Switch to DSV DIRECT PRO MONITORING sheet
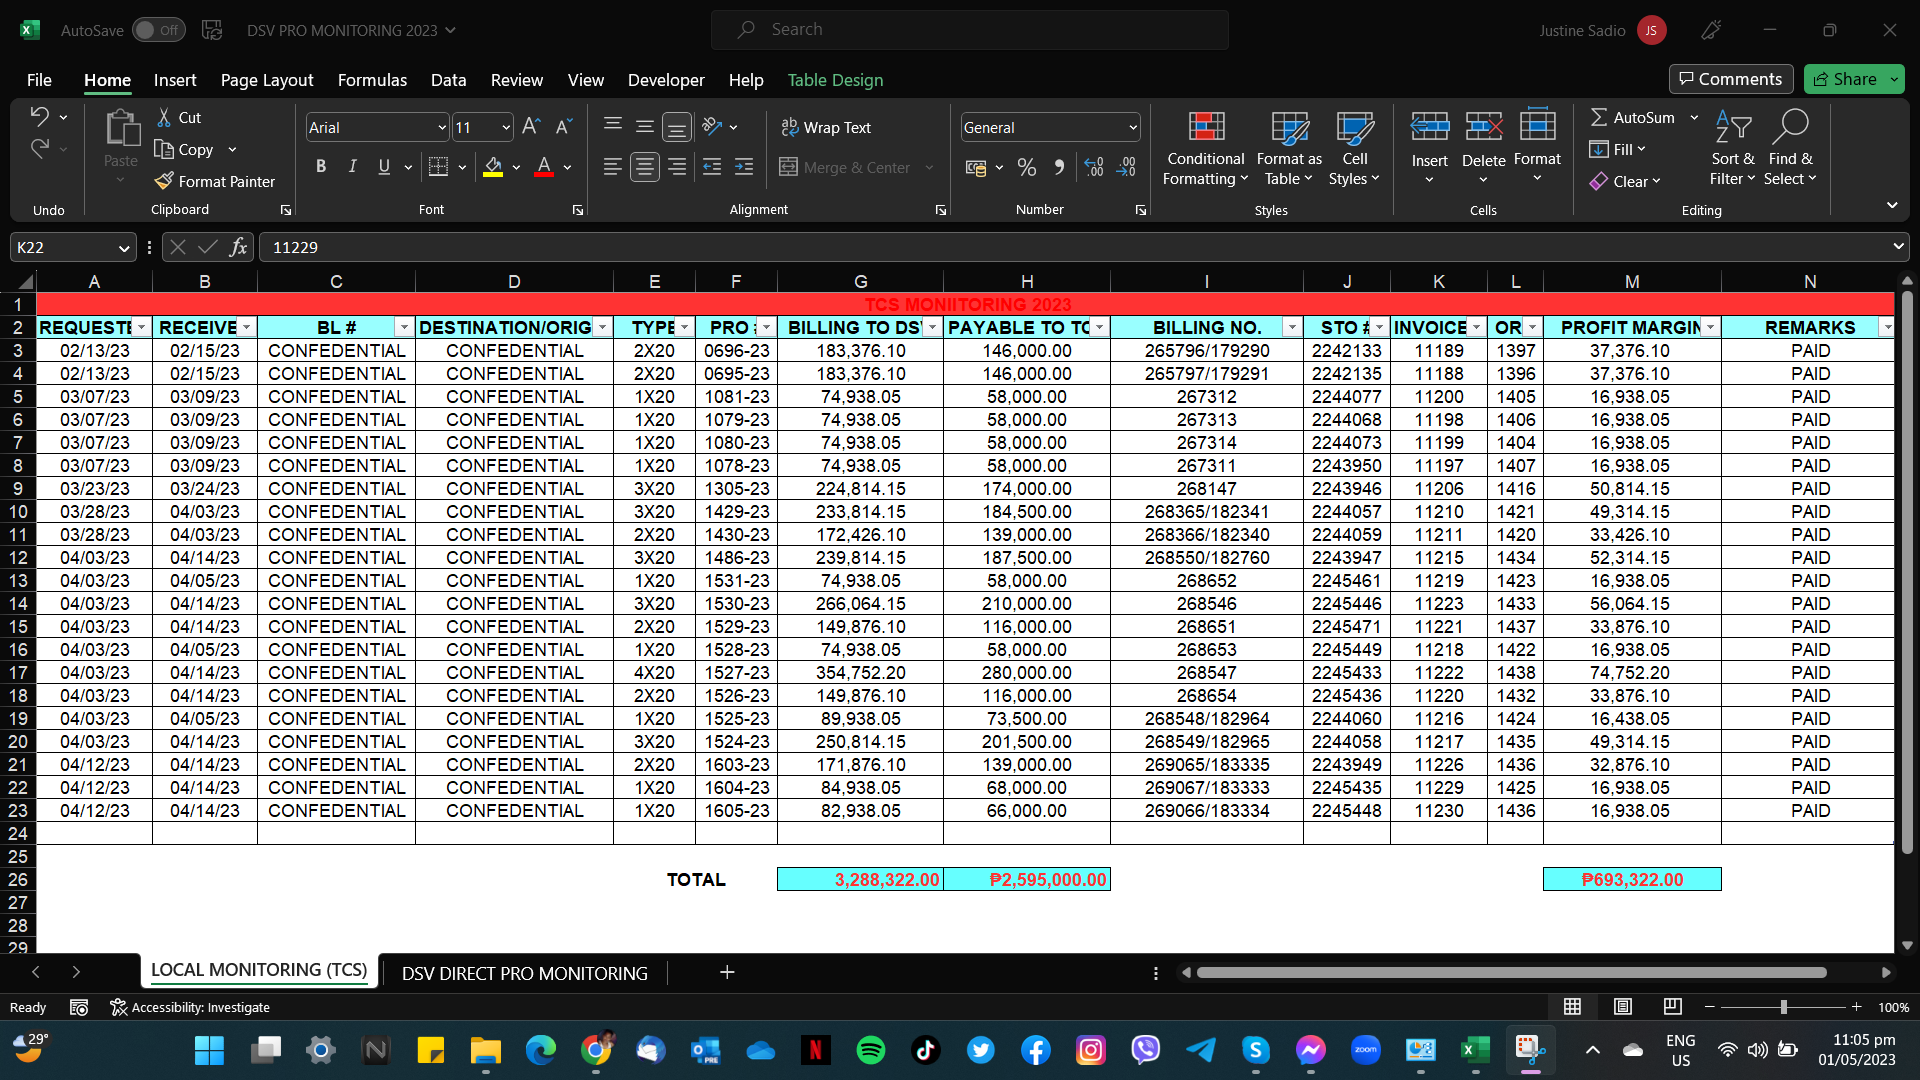1920x1080 pixels. (524, 973)
